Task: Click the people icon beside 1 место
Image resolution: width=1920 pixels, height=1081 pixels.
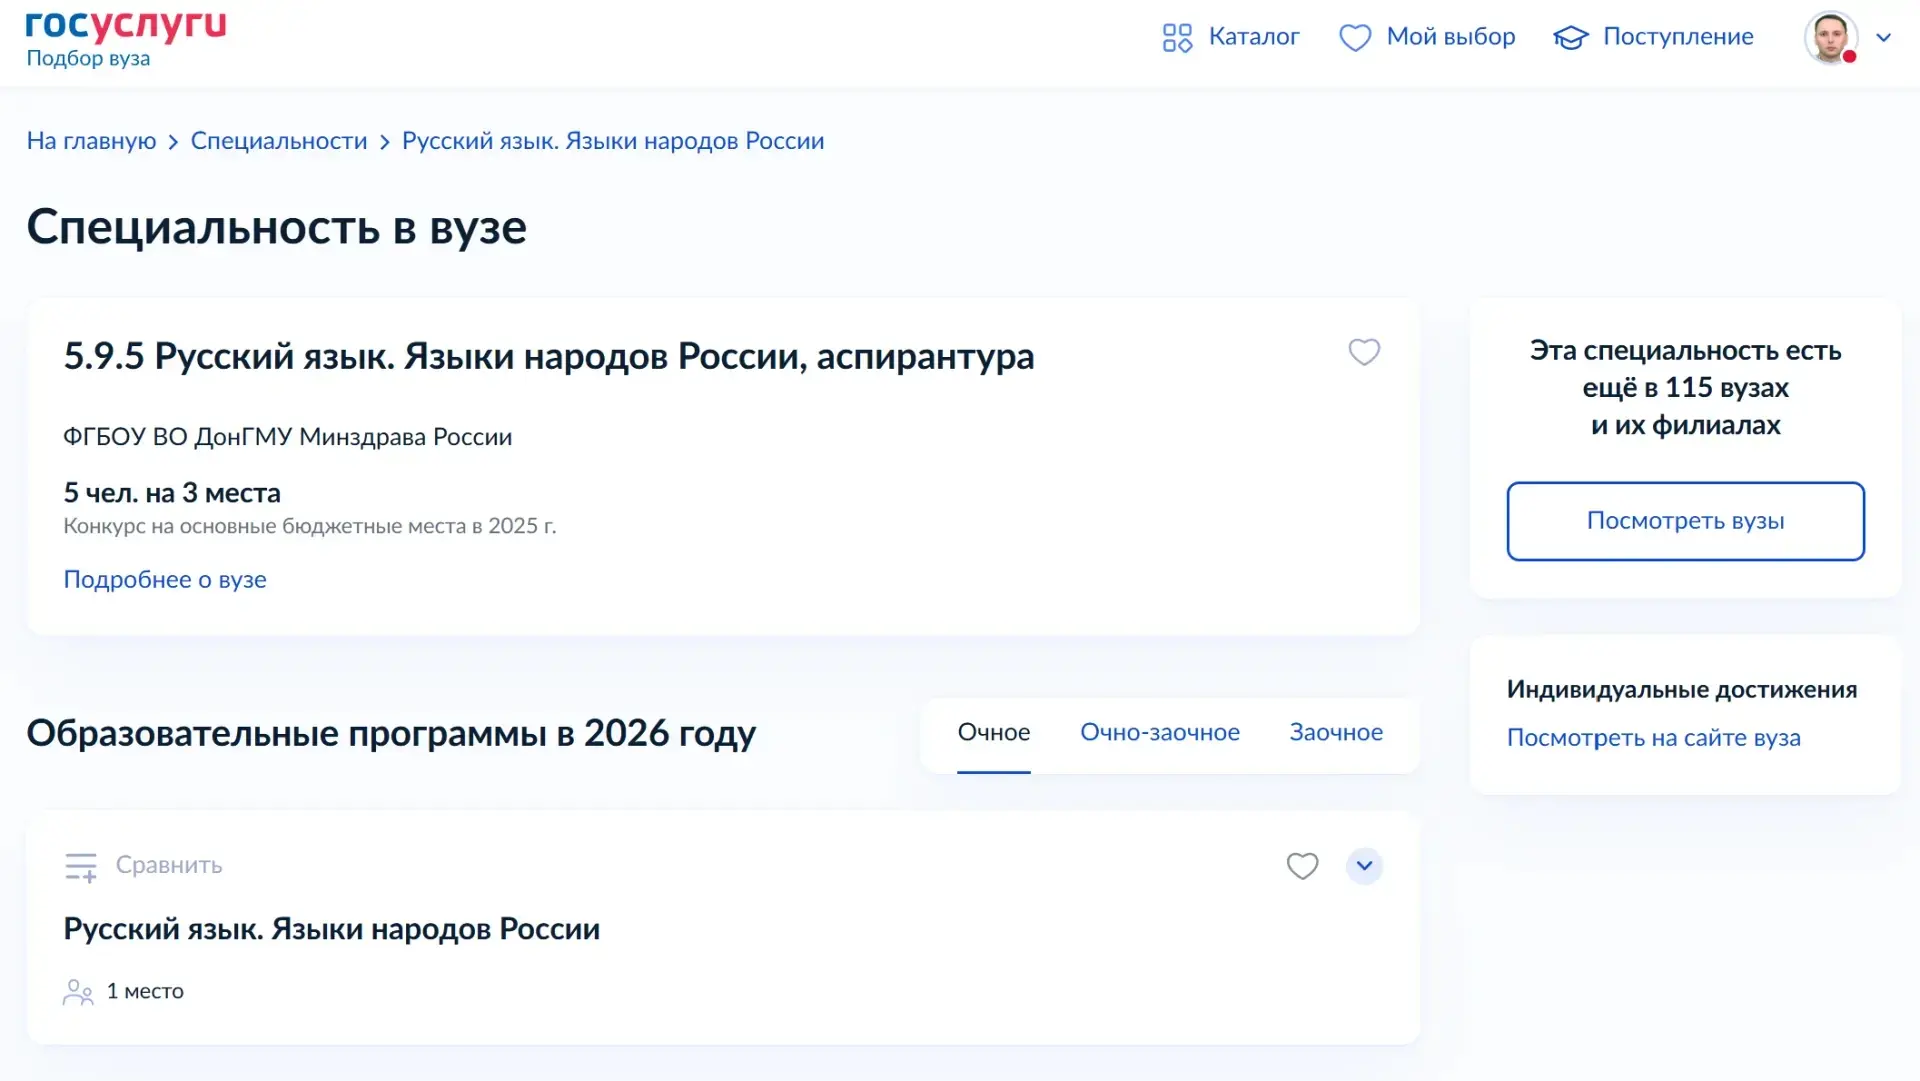Action: (78, 992)
